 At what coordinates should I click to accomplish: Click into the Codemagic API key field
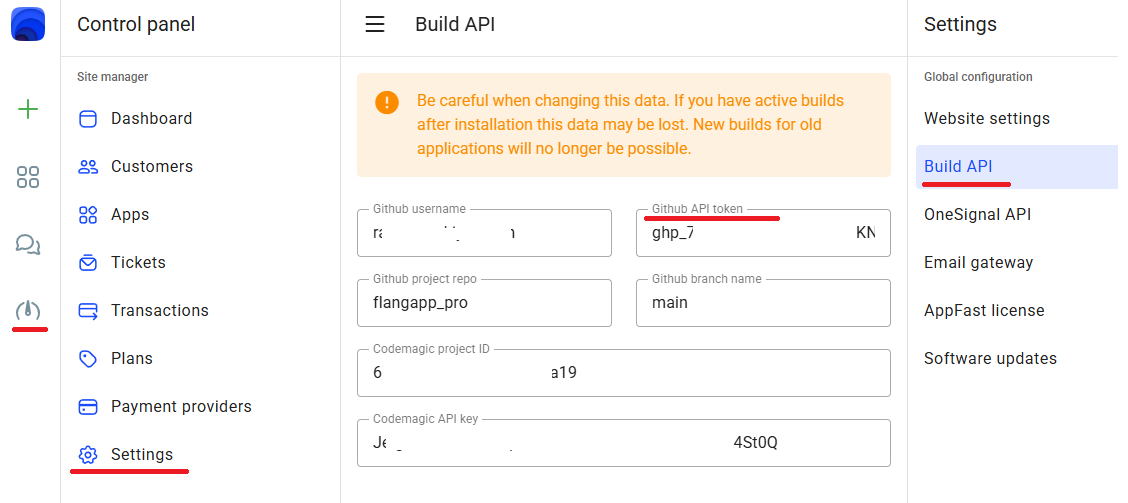point(622,443)
